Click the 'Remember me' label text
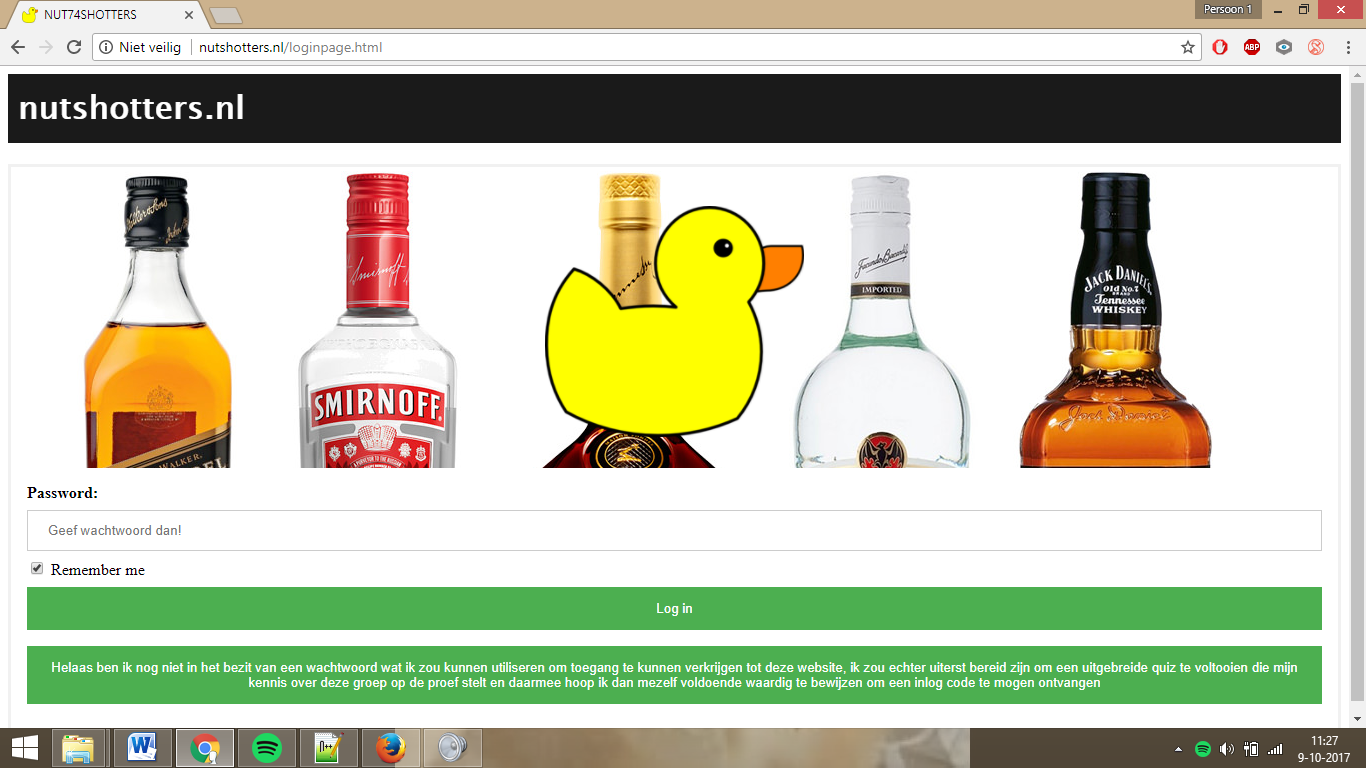The height and width of the screenshot is (768, 1366). (x=98, y=570)
